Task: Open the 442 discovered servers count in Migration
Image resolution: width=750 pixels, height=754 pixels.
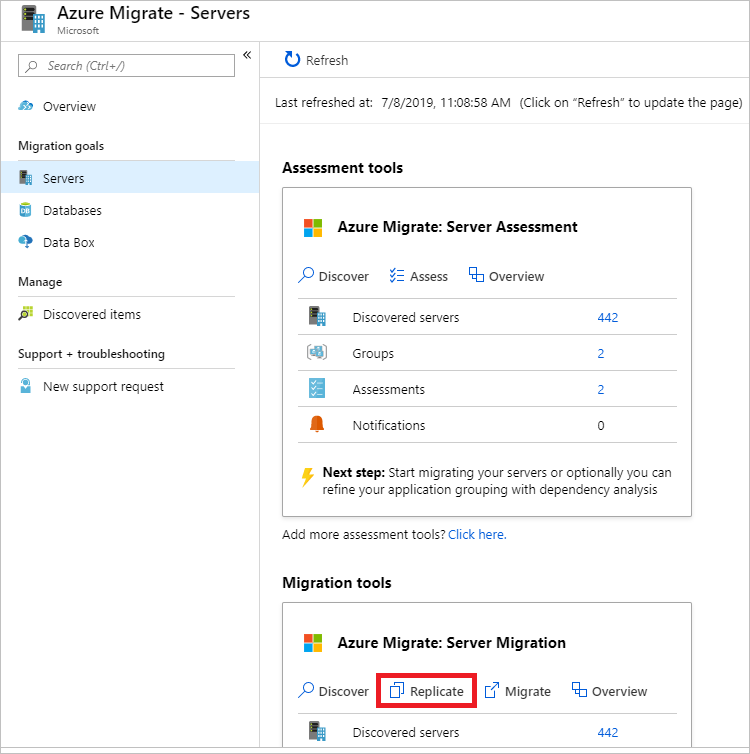Action: click(x=608, y=732)
